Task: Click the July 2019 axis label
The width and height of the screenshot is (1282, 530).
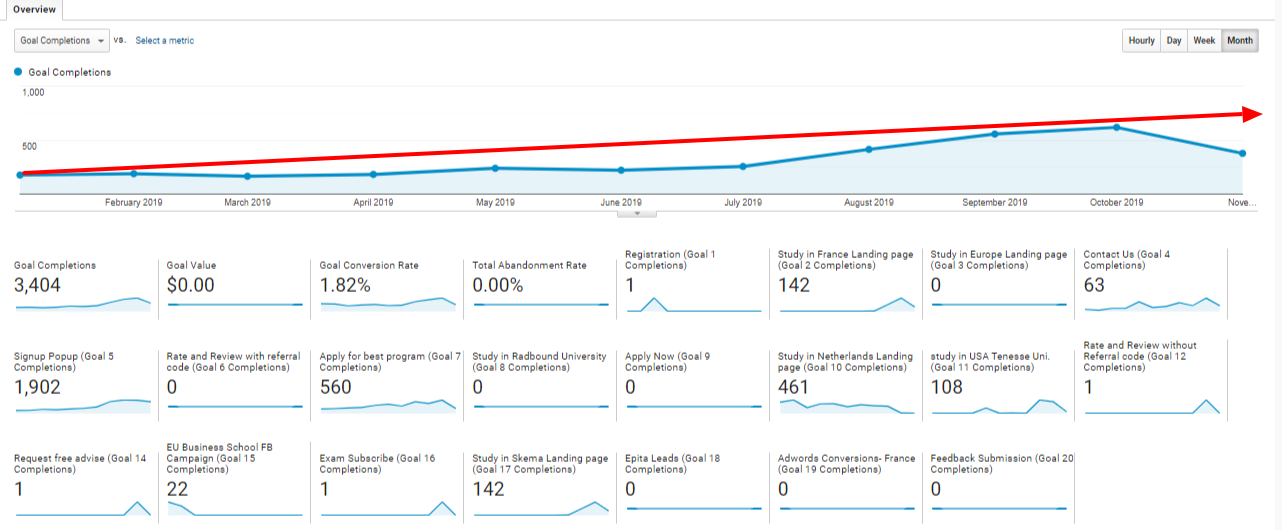Action: click(x=743, y=202)
